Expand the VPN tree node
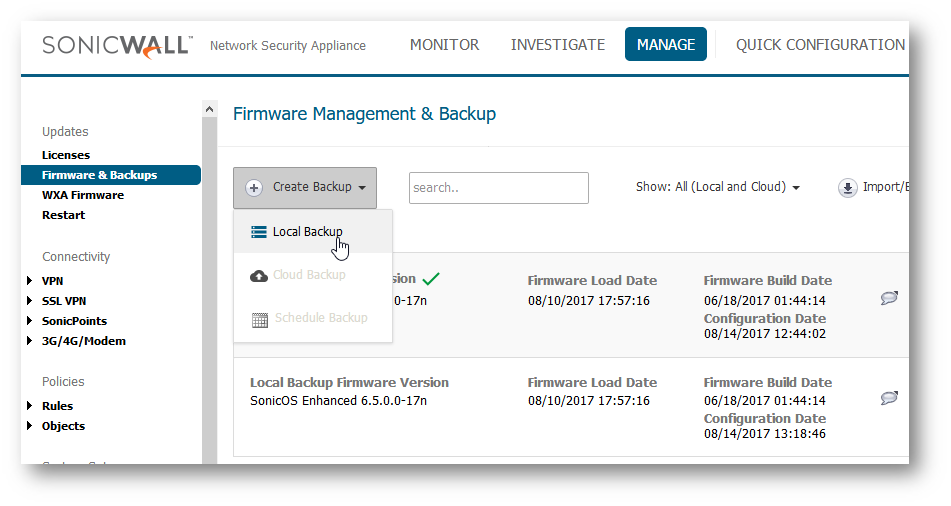The height and width of the screenshot is (506, 951). (30, 281)
